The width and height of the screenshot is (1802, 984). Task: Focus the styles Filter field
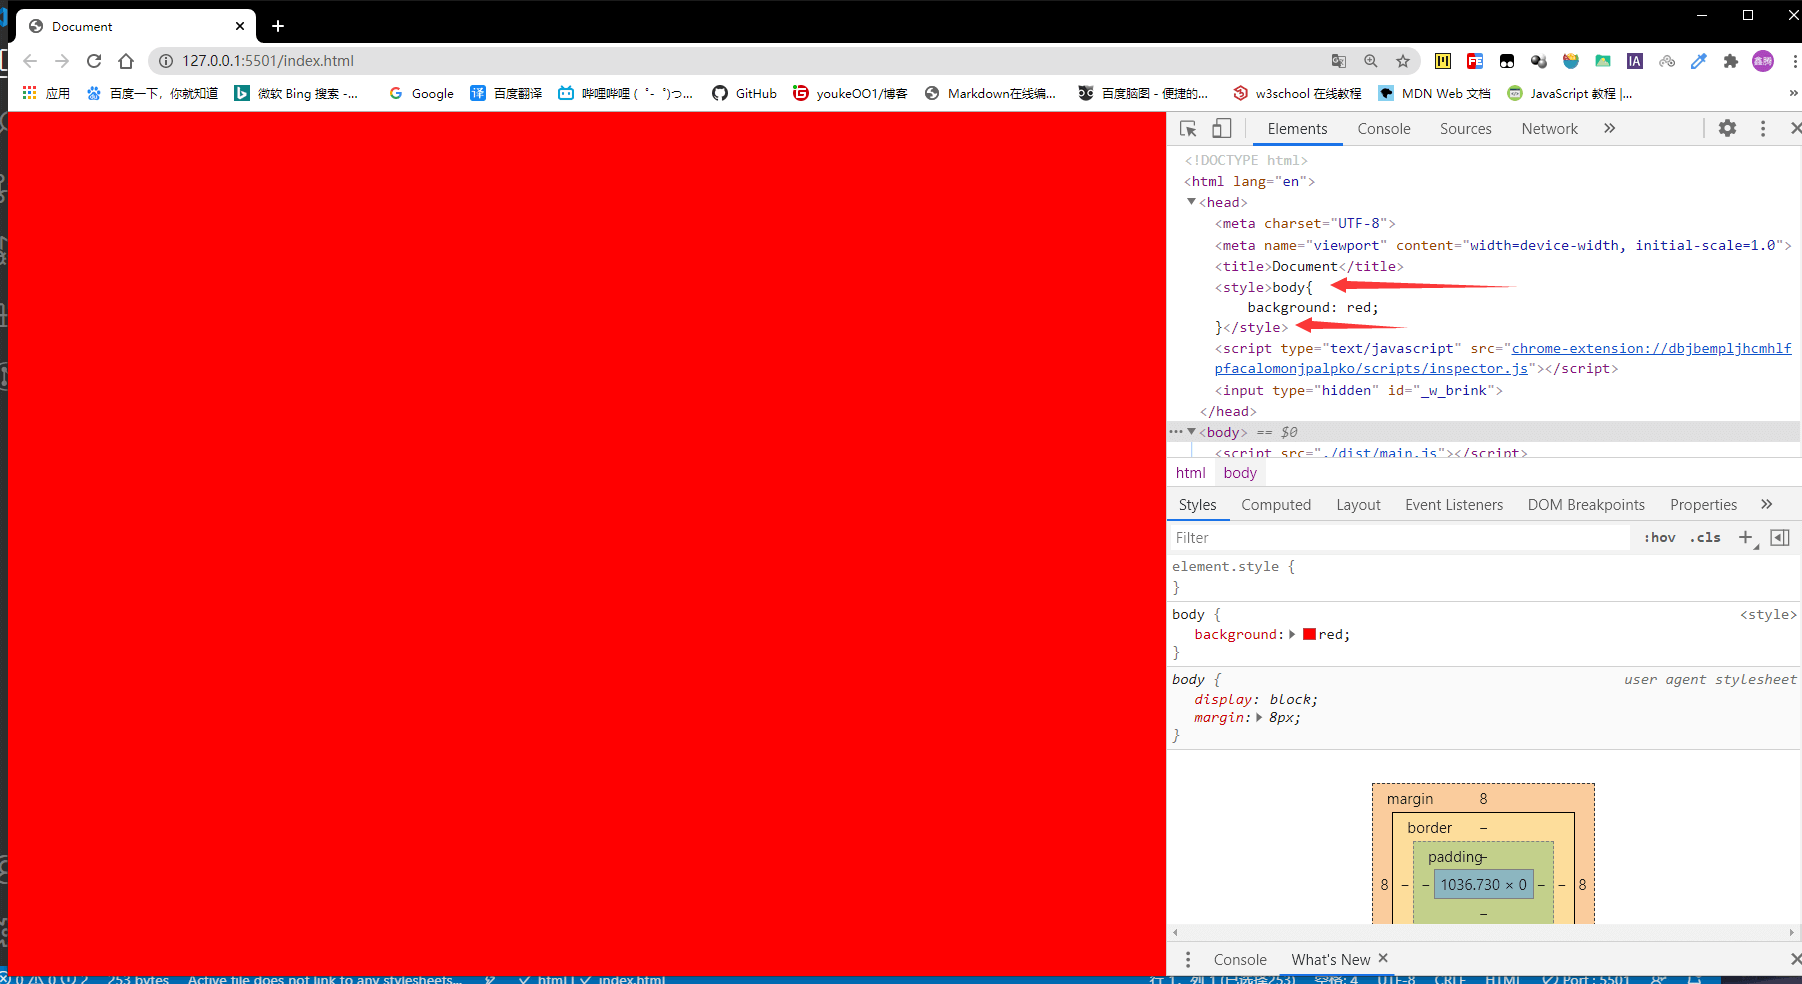tap(1398, 538)
